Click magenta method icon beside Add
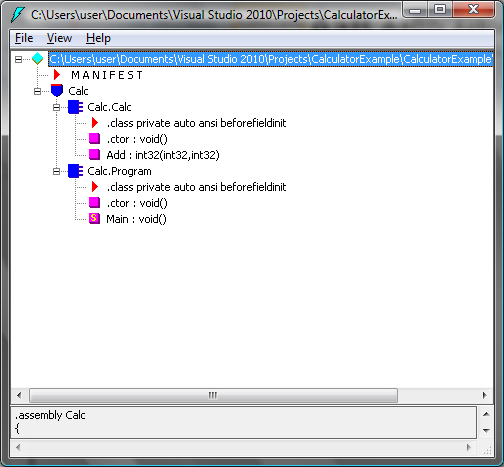 click(x=94, y=155)
